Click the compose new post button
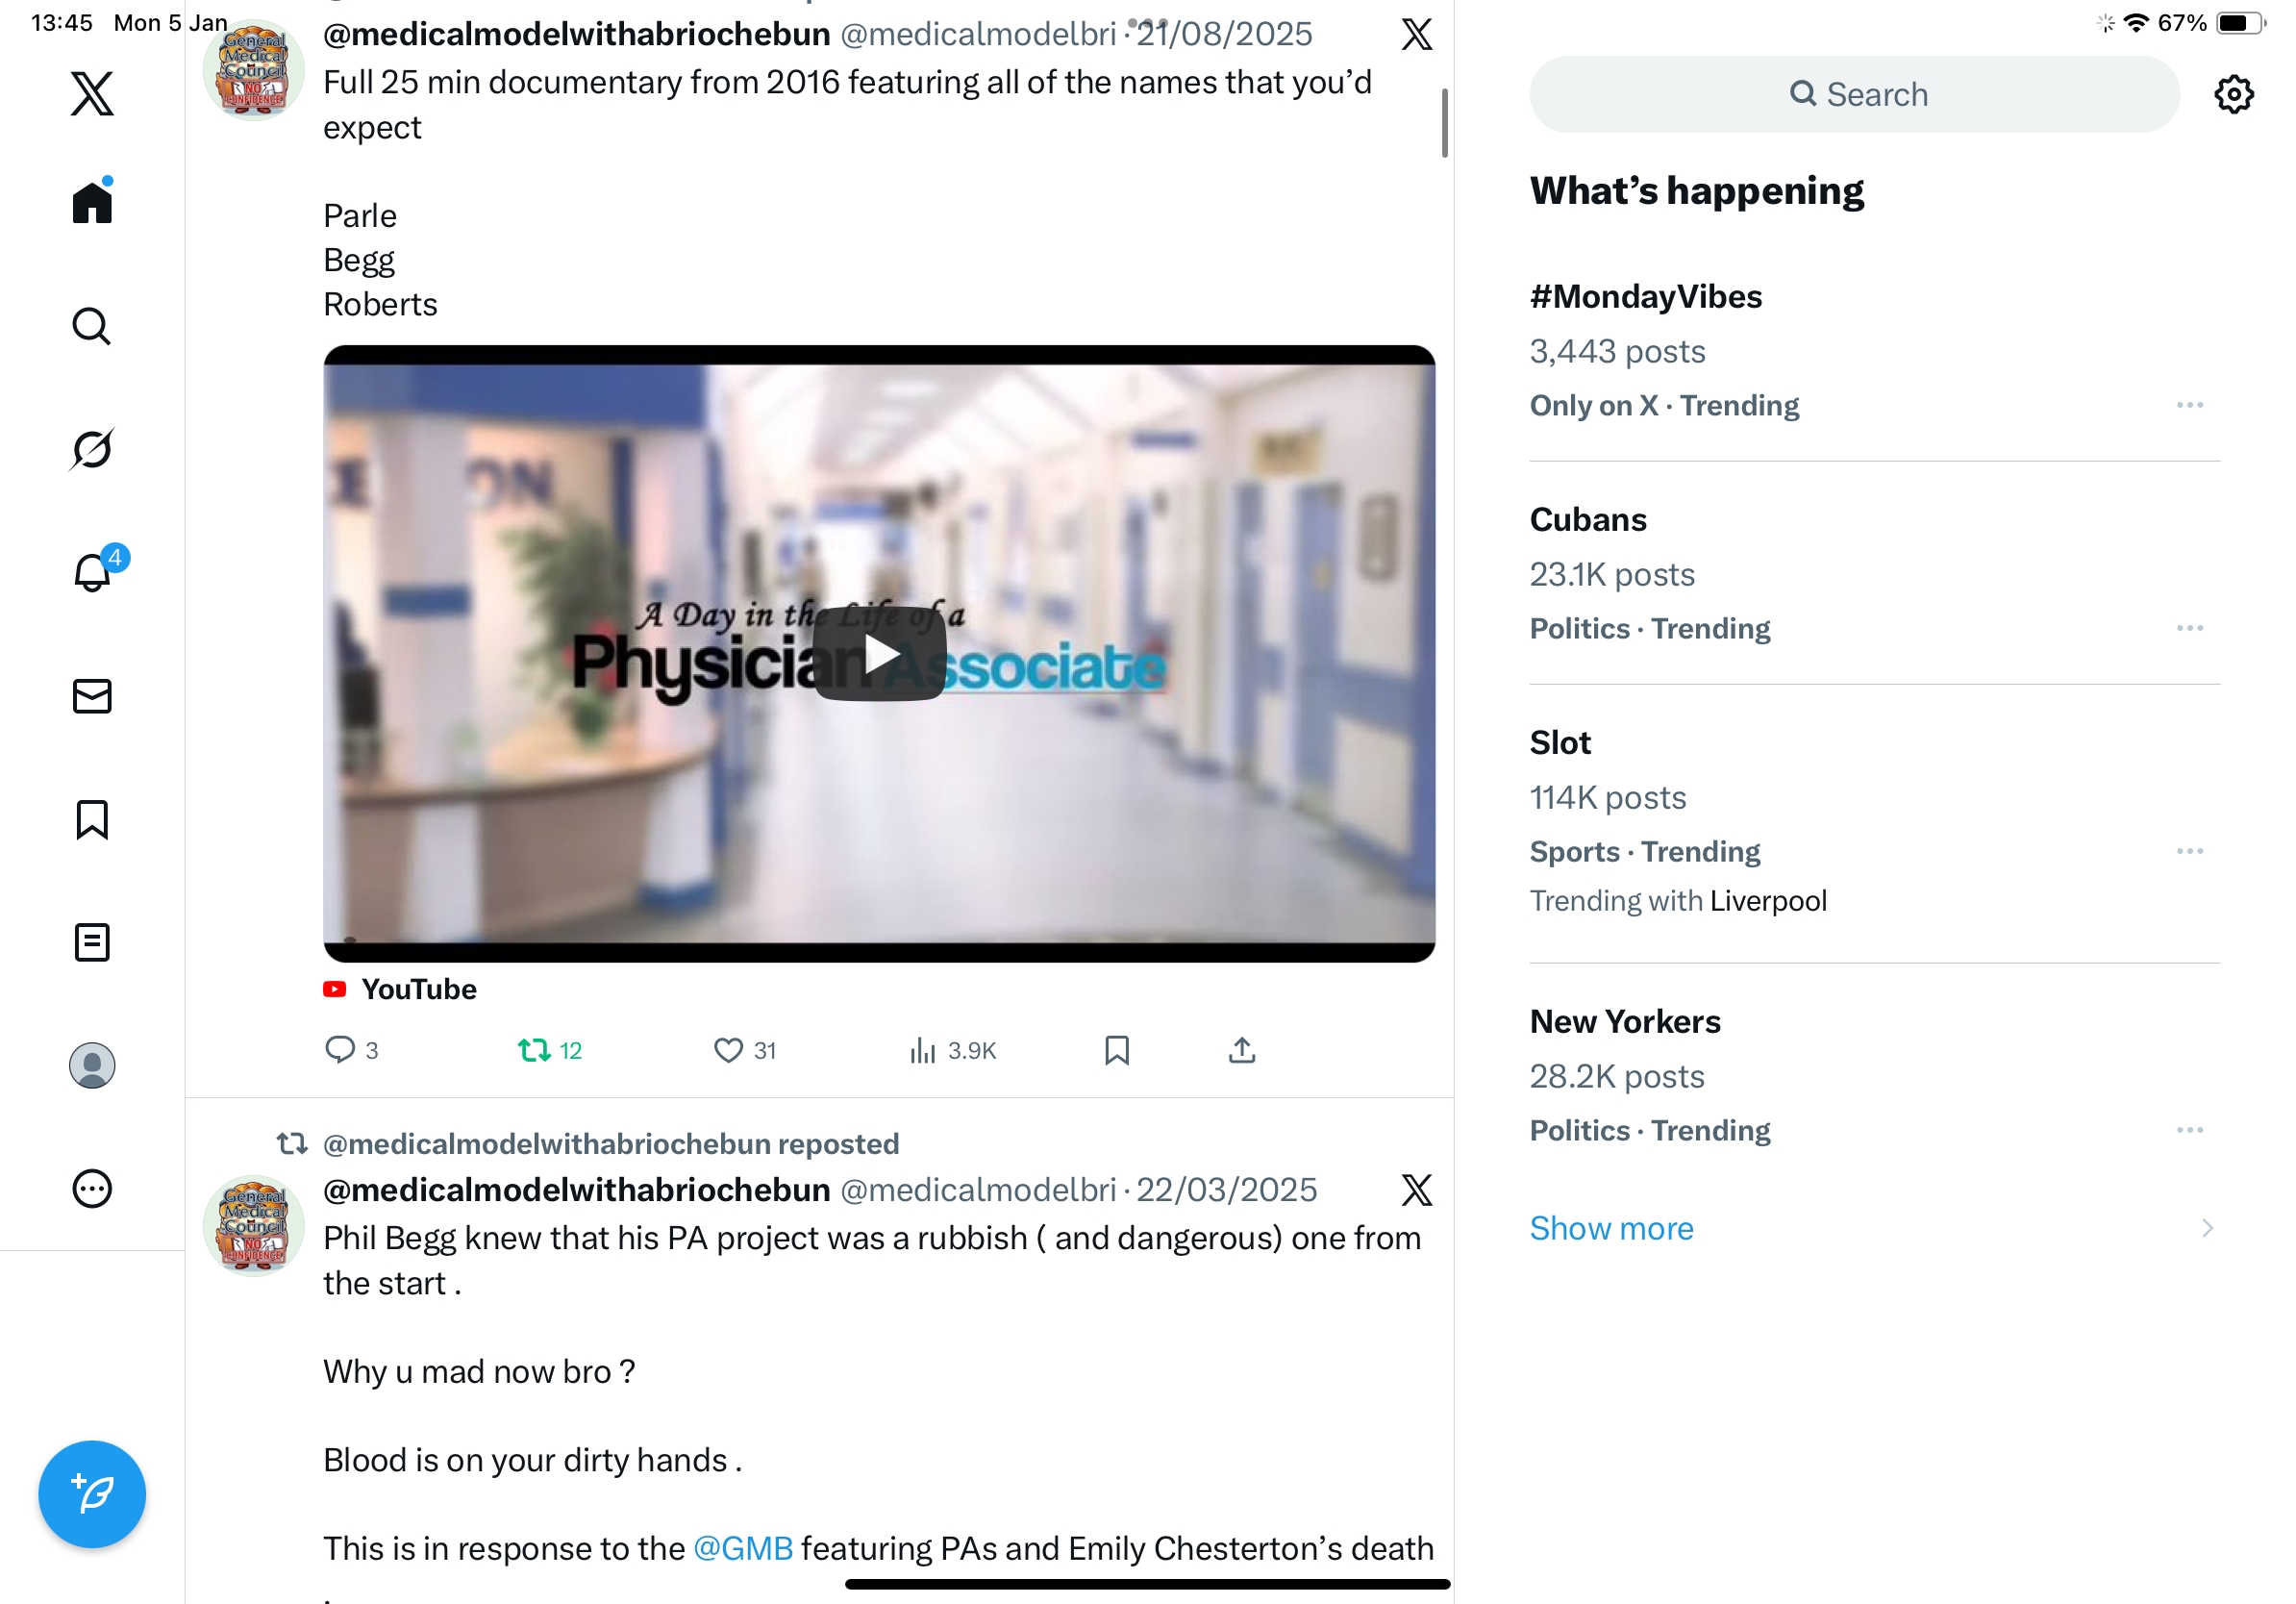The width and height of the screenshot is (2296, 1604). click(92, 1494)
